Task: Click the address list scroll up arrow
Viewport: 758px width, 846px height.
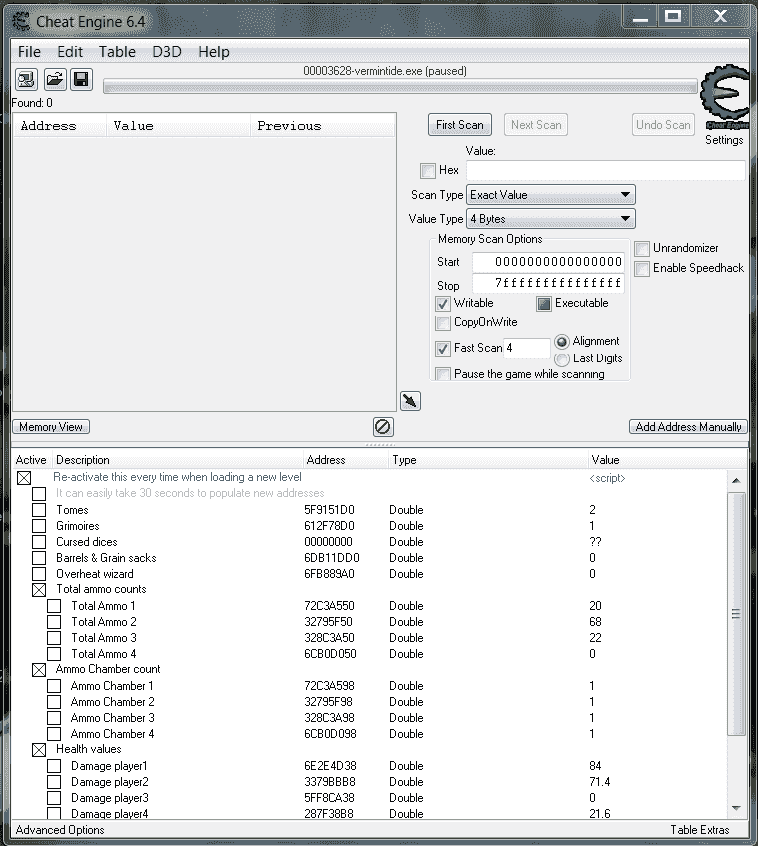Action: [736, 480]
